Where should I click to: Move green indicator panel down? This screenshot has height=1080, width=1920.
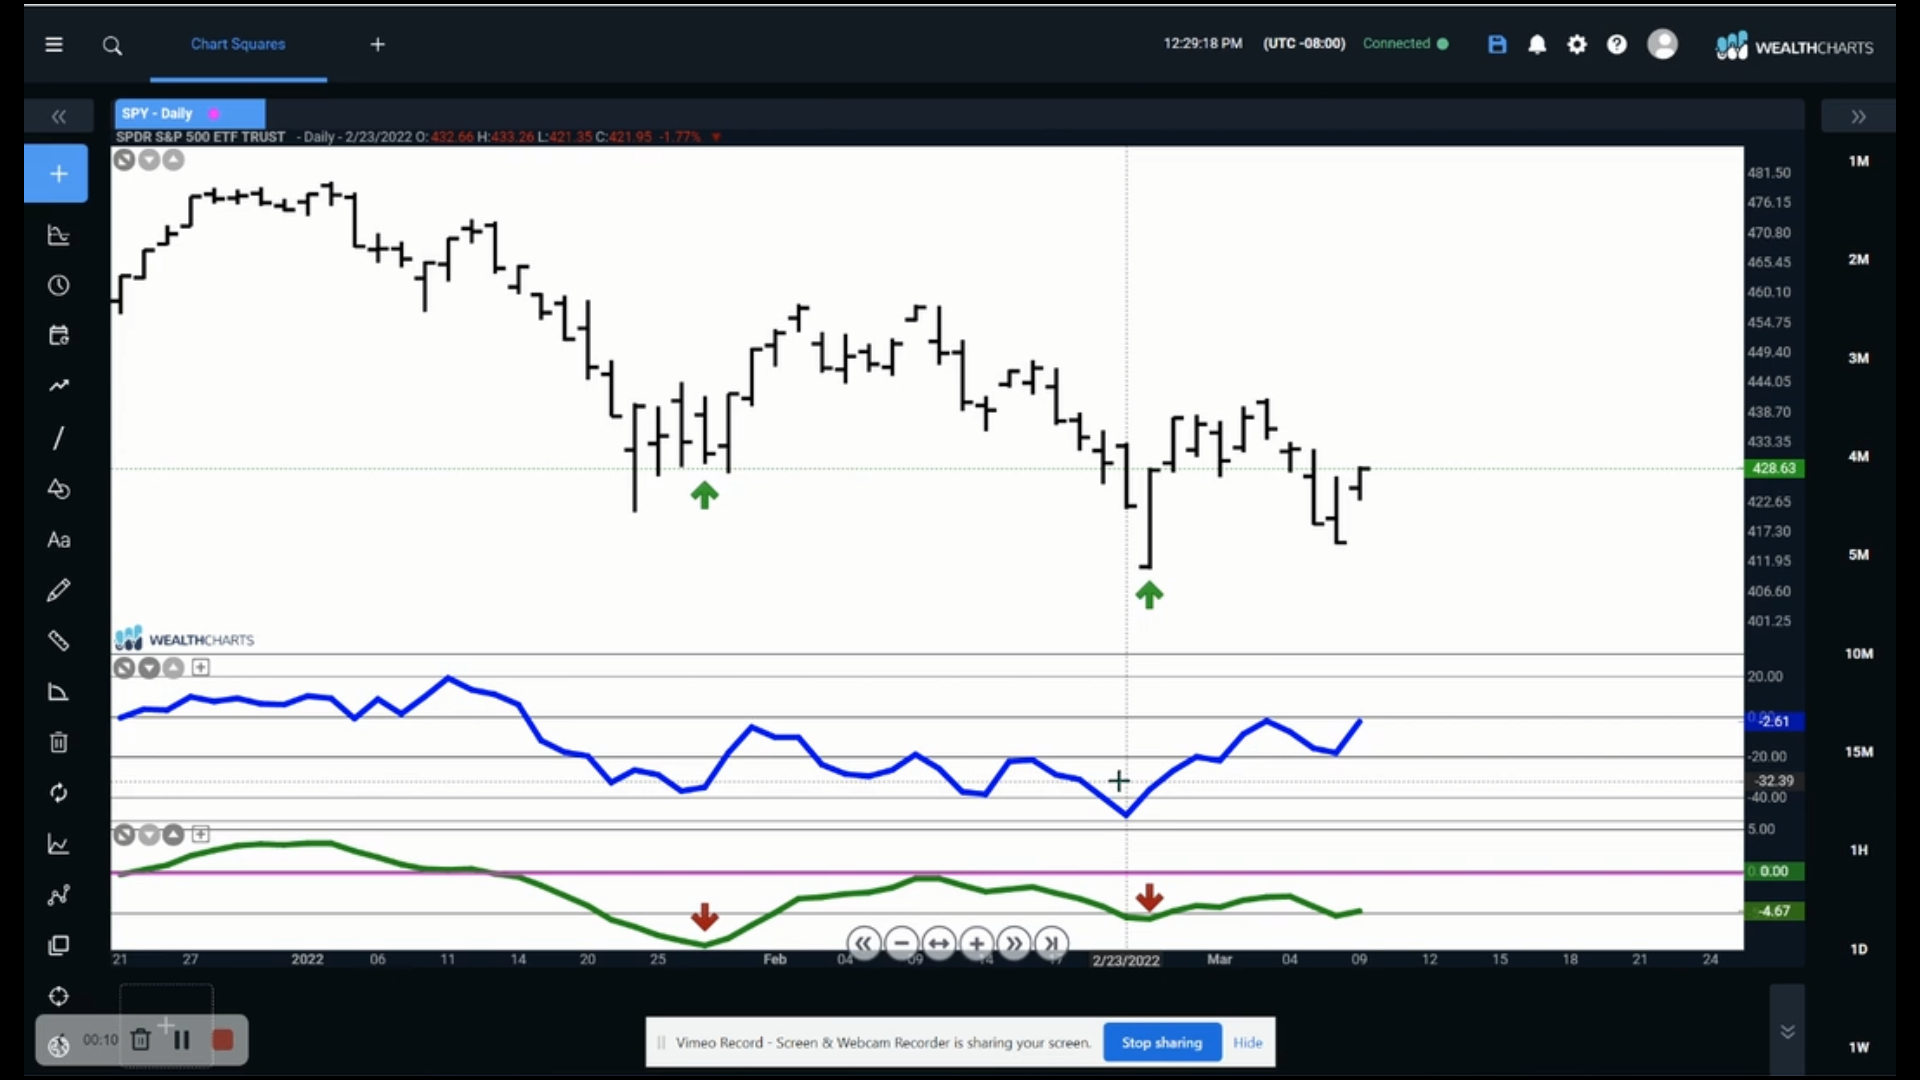point(149,834)
